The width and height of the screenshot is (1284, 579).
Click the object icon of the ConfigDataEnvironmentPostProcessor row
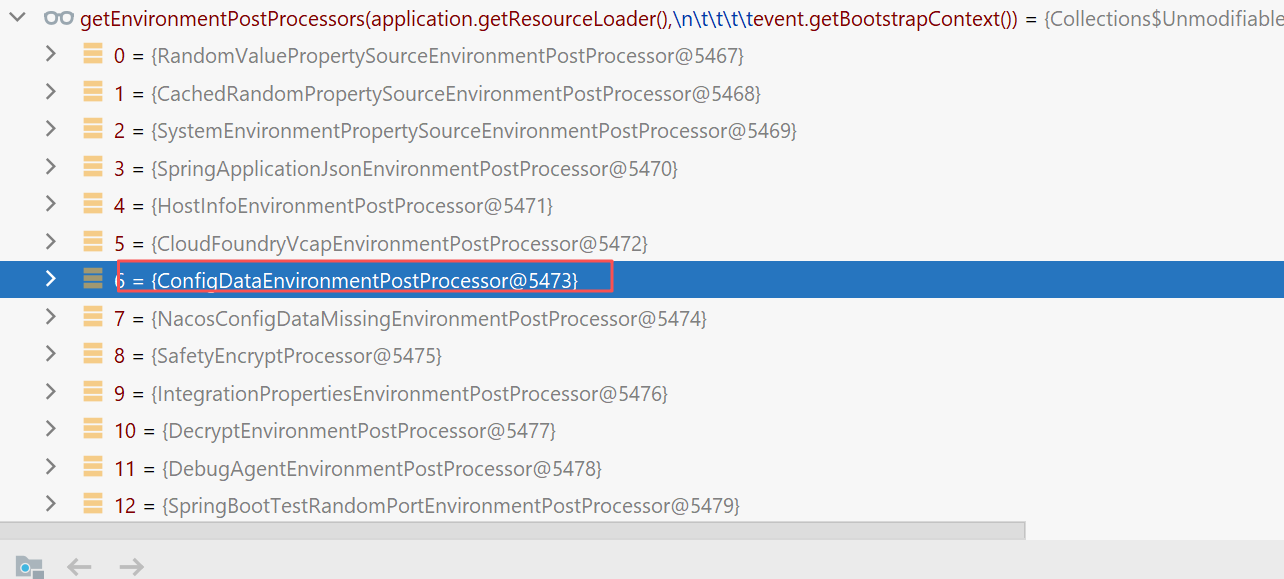pyautogui.click(x=93, y=280)
